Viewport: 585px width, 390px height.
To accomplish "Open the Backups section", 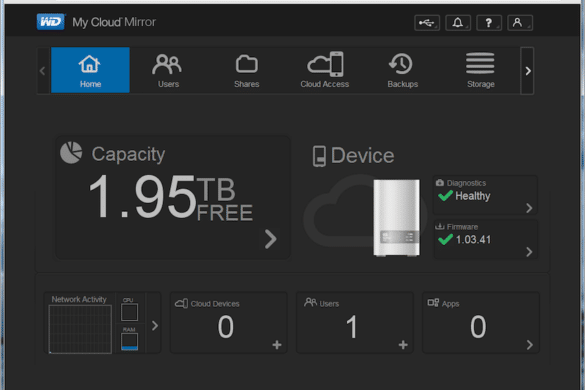I will click(x=403, y=70).
